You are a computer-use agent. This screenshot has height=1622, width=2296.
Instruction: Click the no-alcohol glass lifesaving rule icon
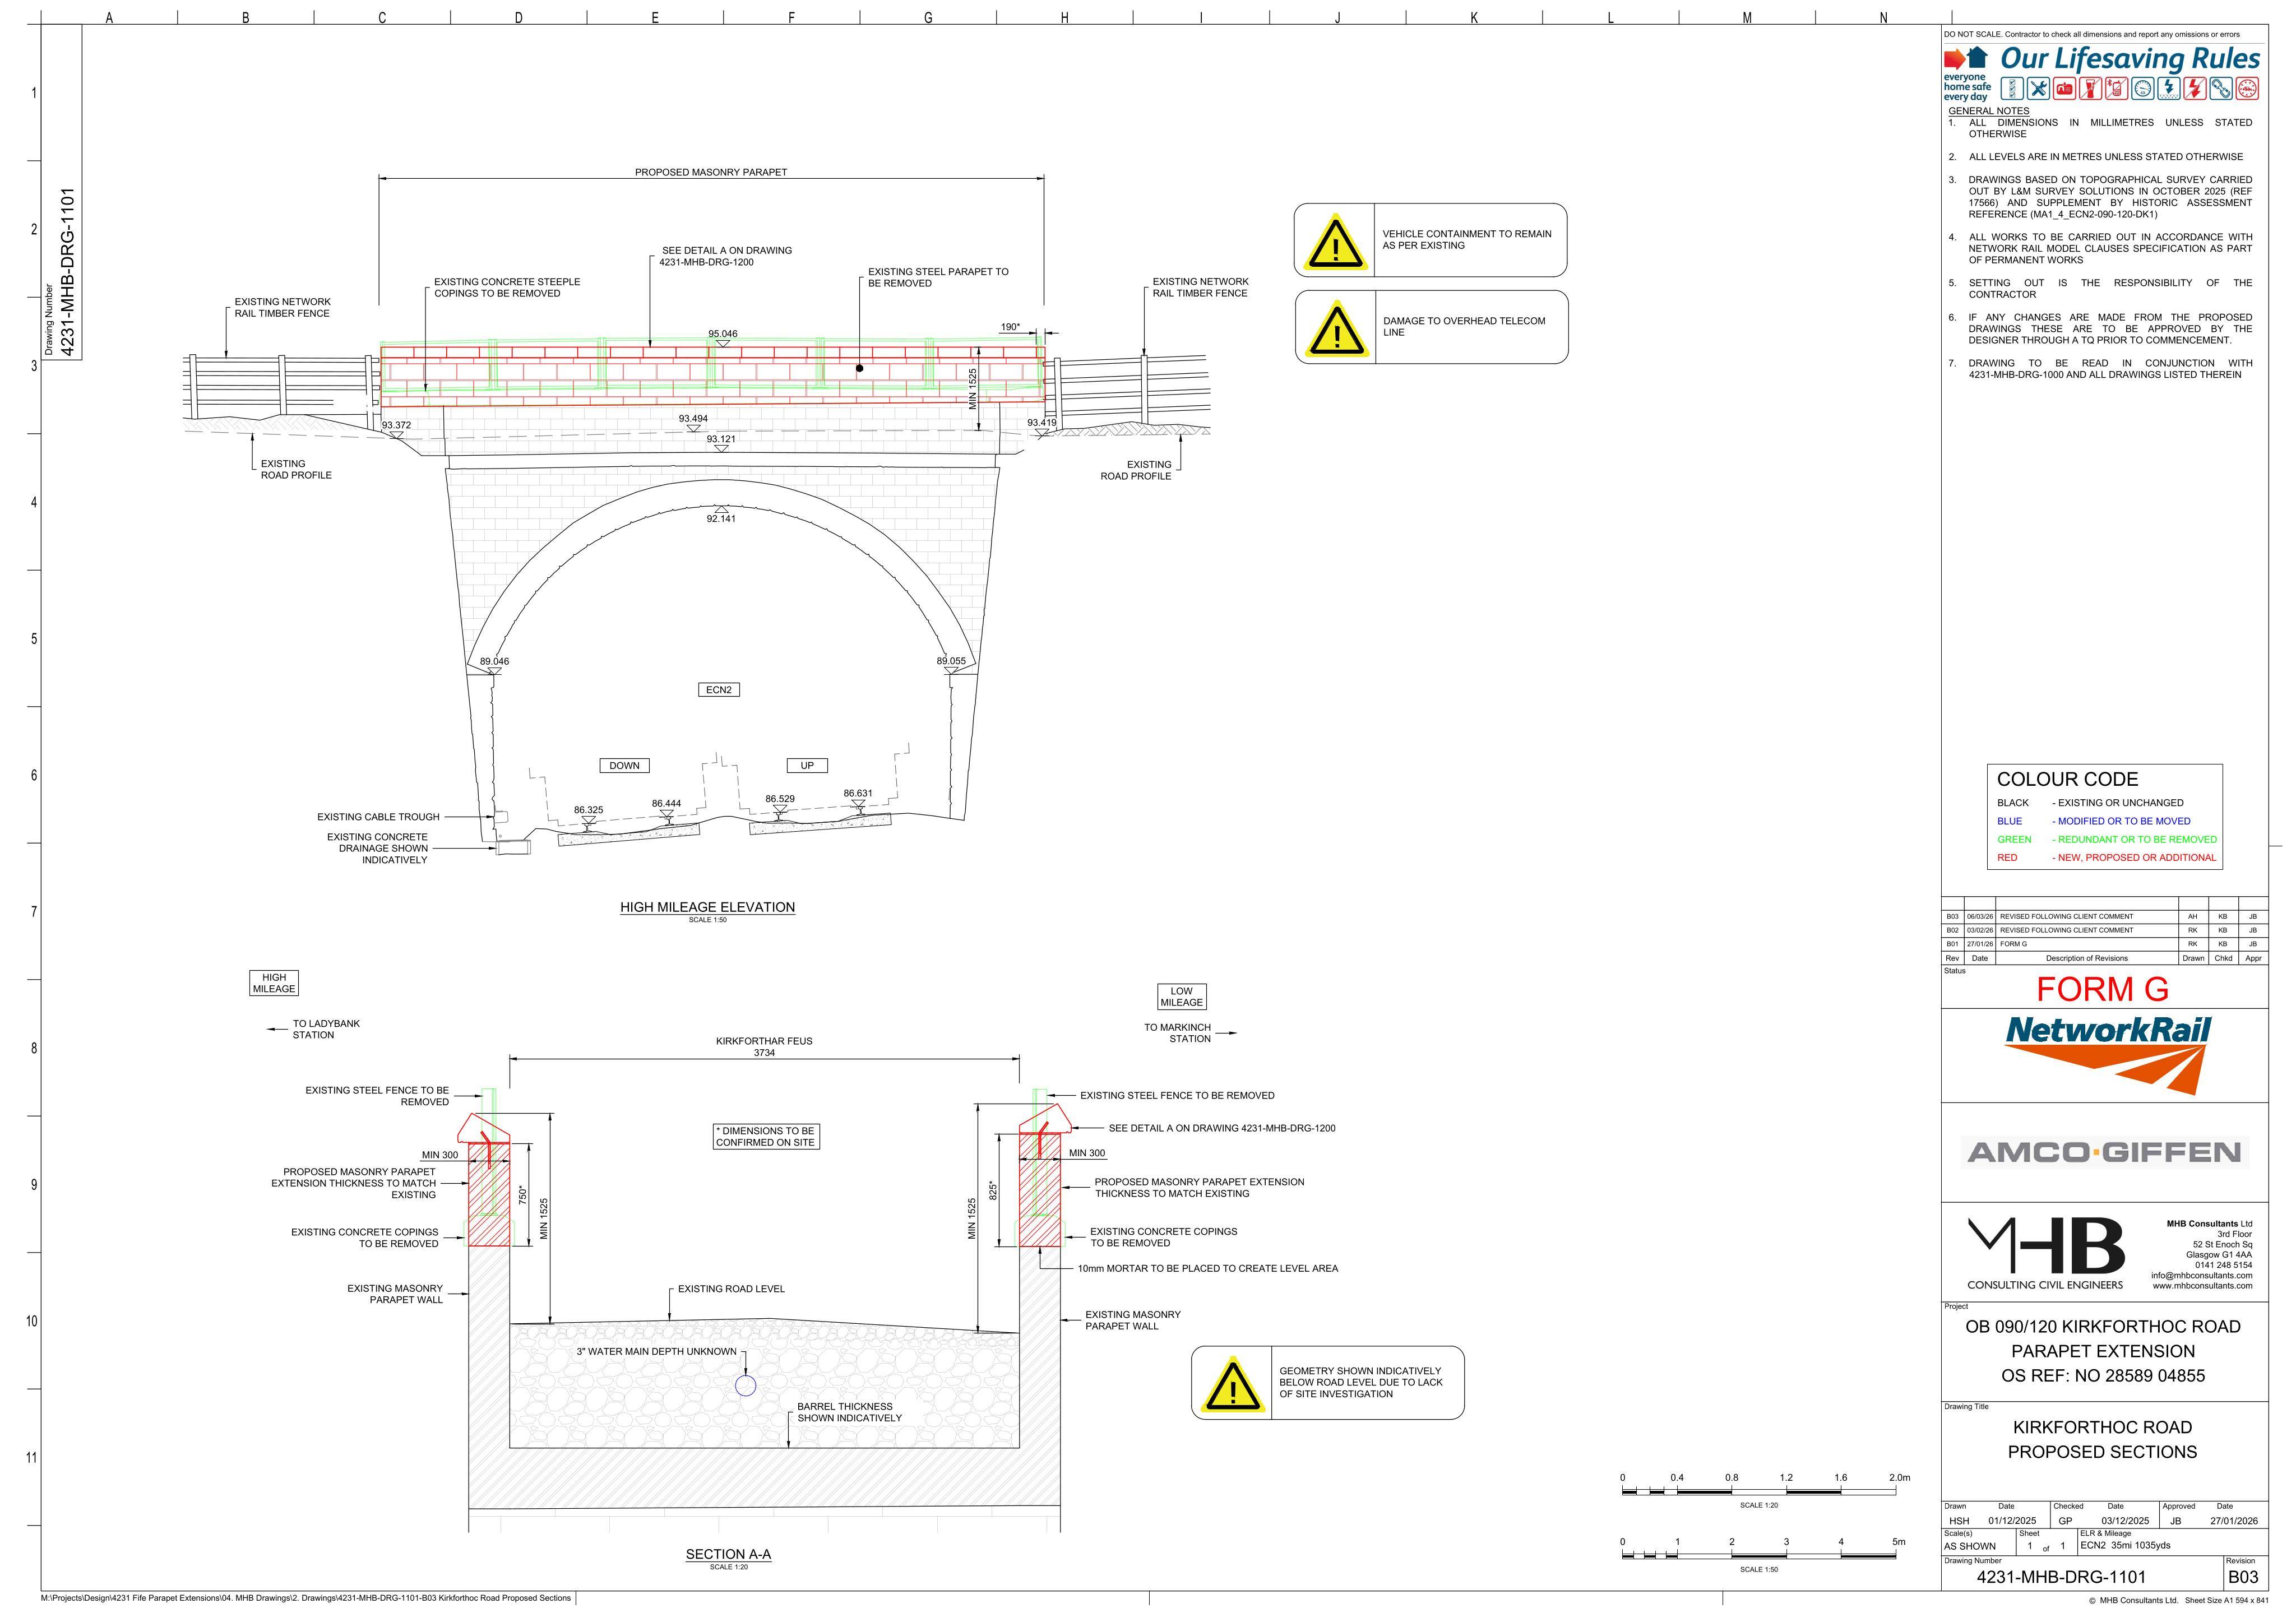(2091, 88)
